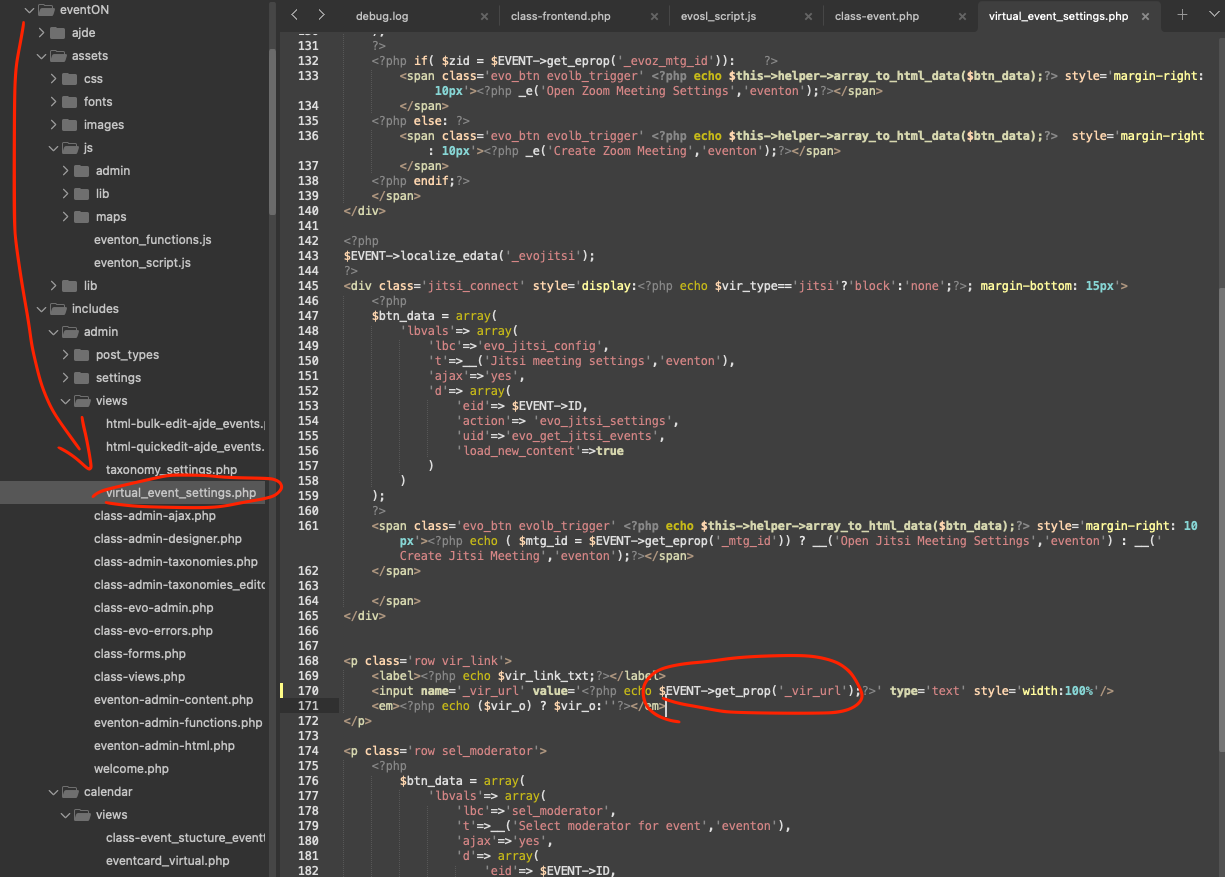The width and height of the screenshot is (1225, 877).
Task: Click line number 168 in gutter
Action: pos(308,661)
